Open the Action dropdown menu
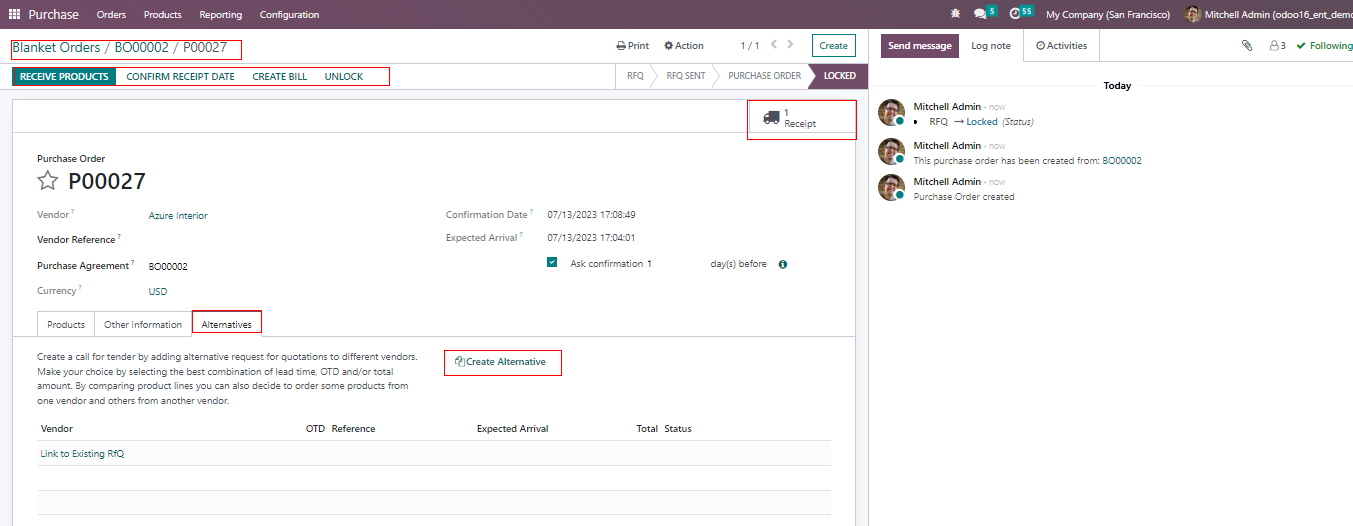Screen dimensions: 1353x526 pyautogui.click(x=684, y=46)
